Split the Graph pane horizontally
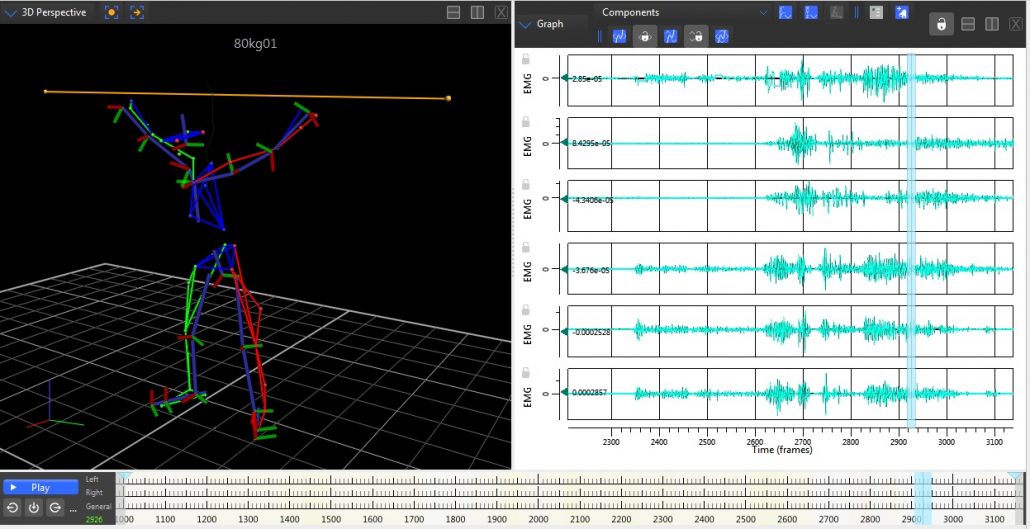The image size is (1030, 529). tap(968, 24)
